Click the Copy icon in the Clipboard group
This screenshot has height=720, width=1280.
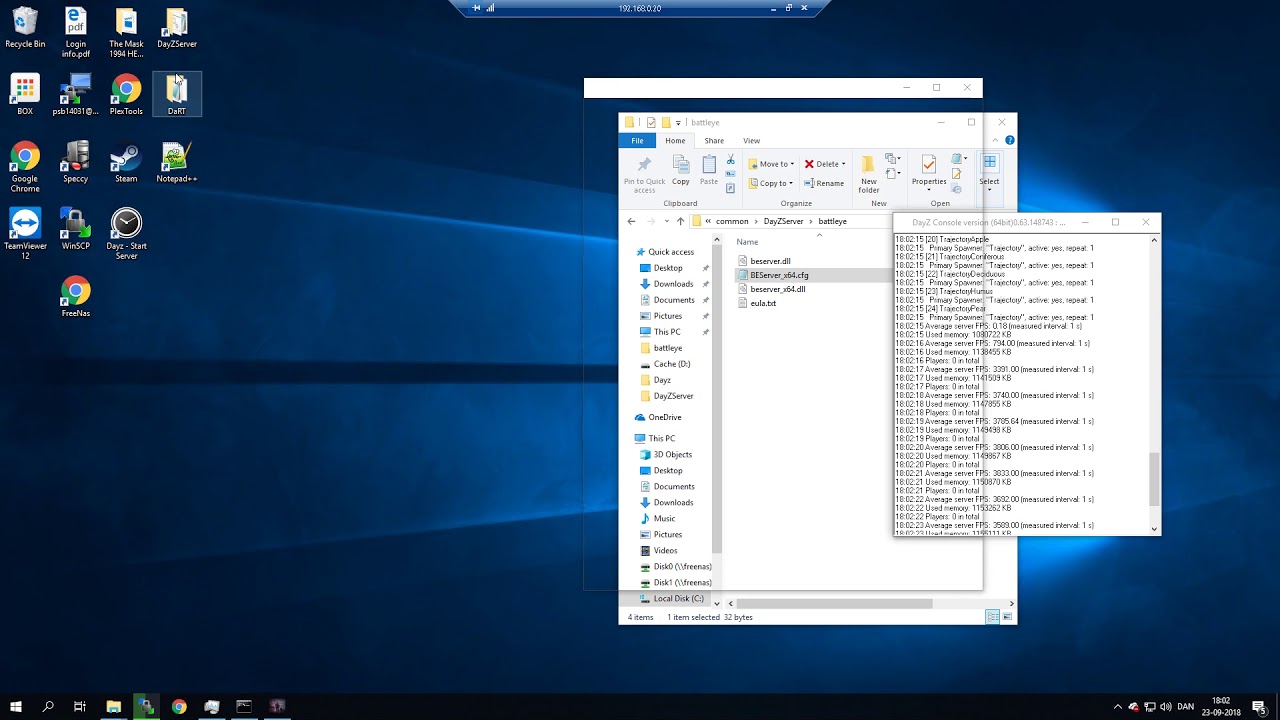click(681, 169)
